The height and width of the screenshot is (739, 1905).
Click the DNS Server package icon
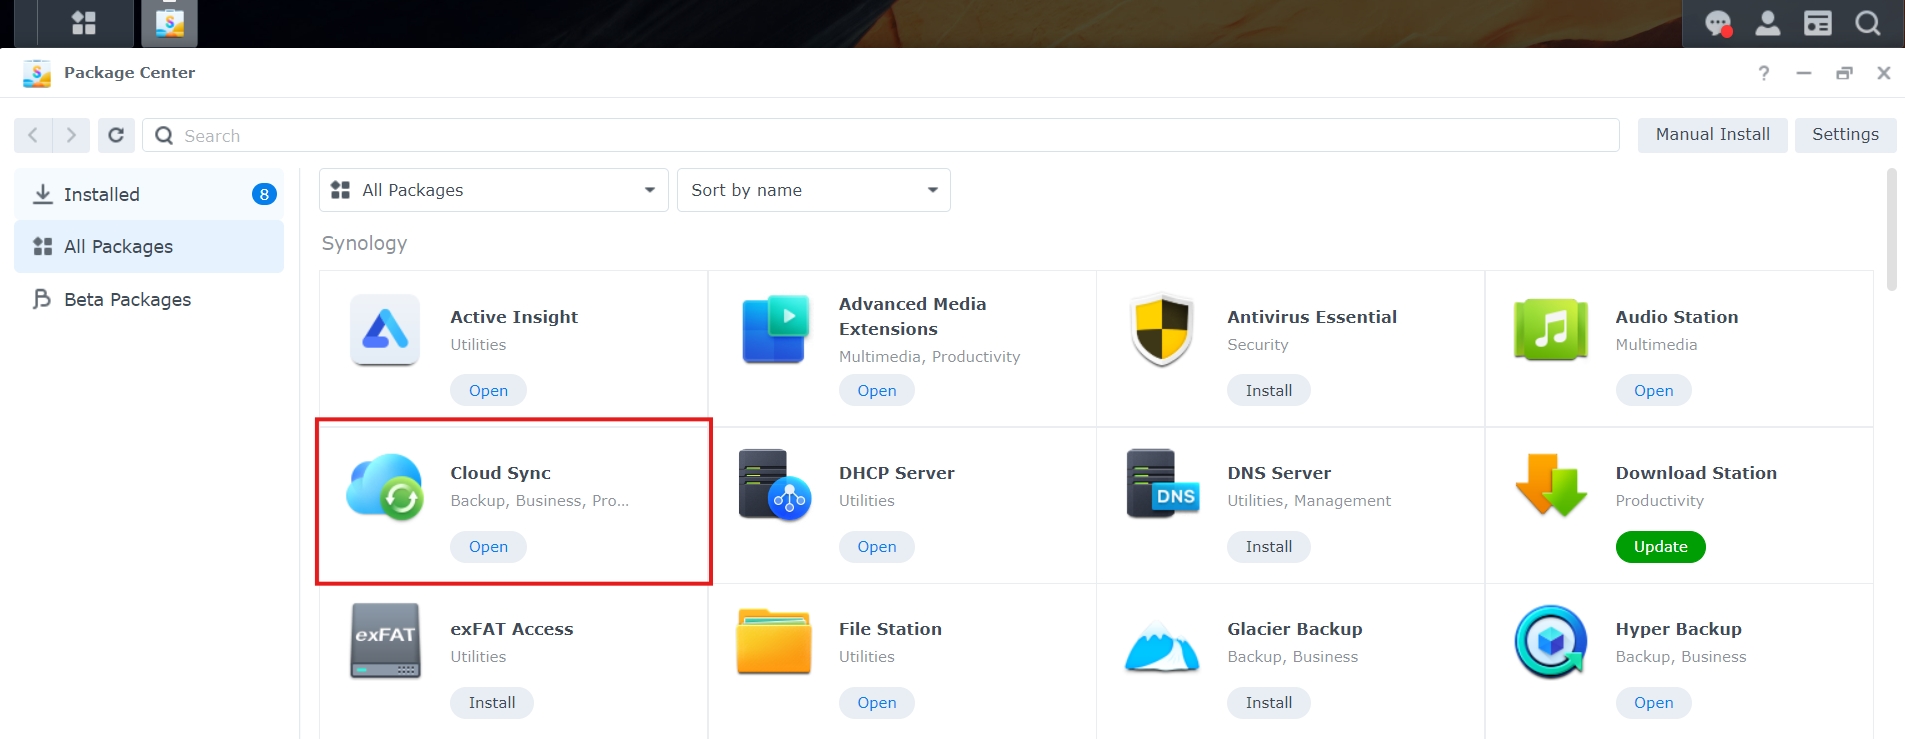click(1161, 484)
